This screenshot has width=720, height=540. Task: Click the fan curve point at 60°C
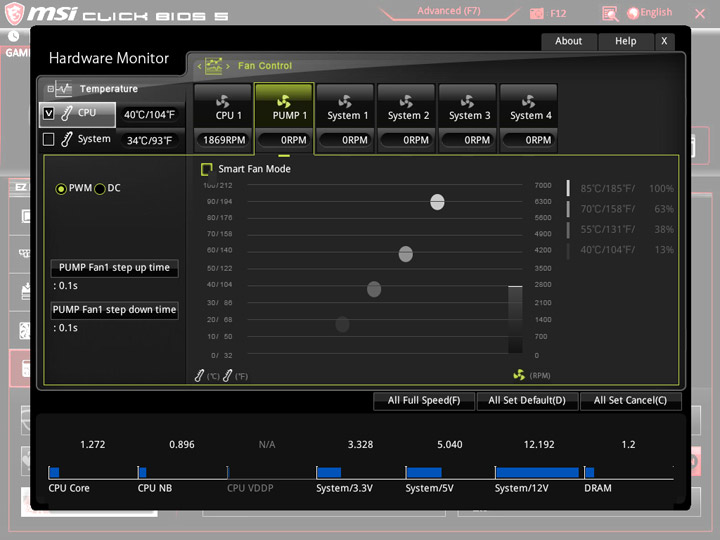(x=405, y=254)
